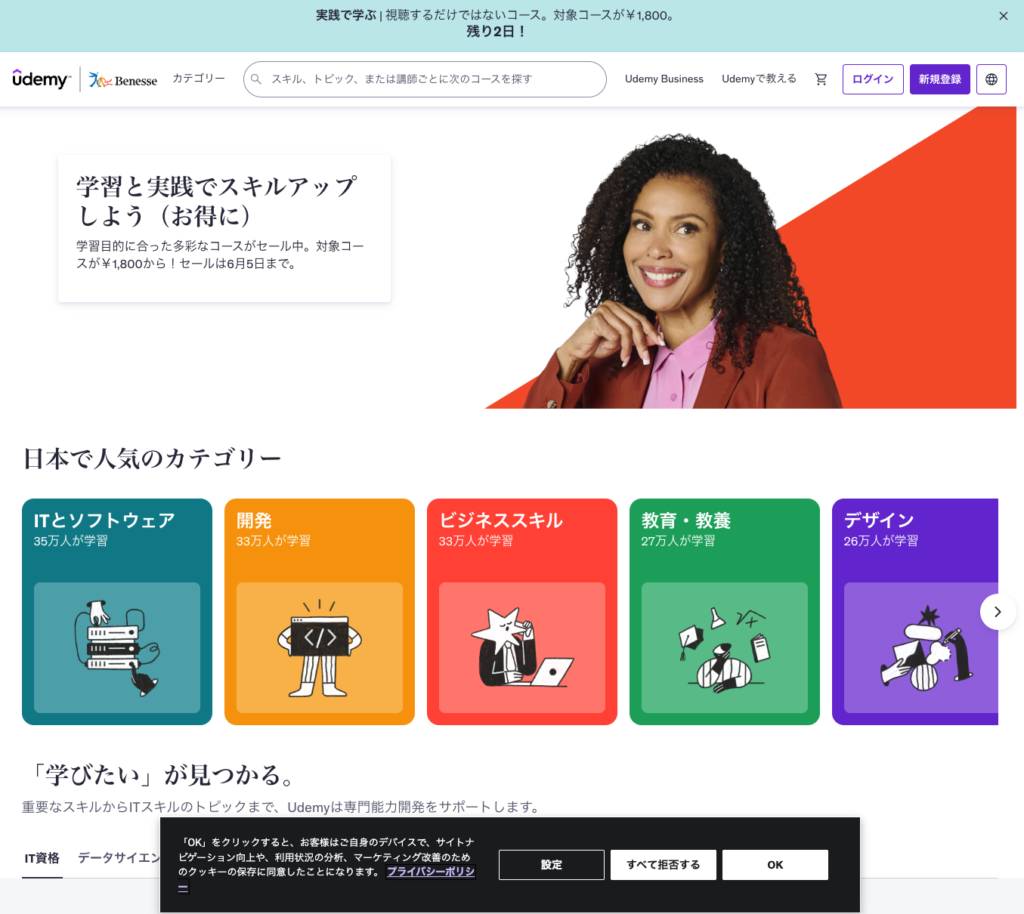Open the shopping cart icon
1024x914 pixels.
click(821, 79)
